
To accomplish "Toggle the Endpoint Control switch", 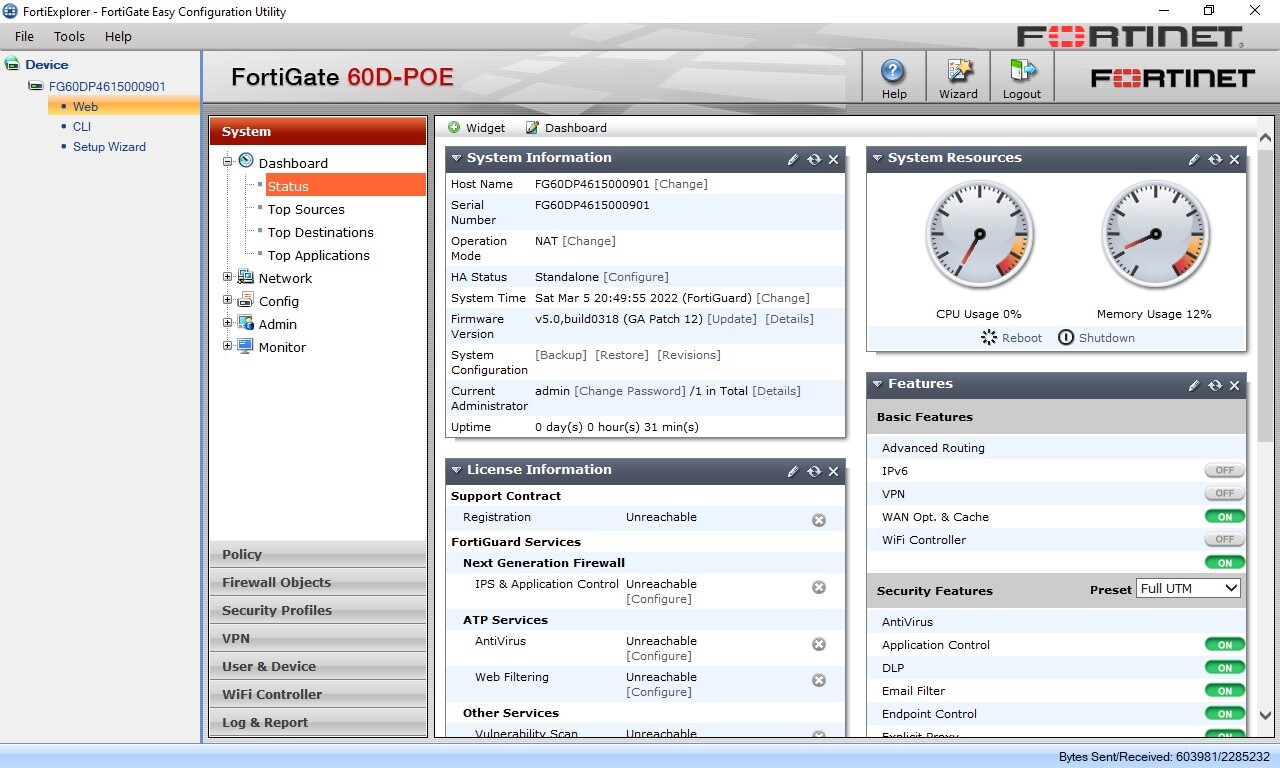I will click(x=1225, y=714).
